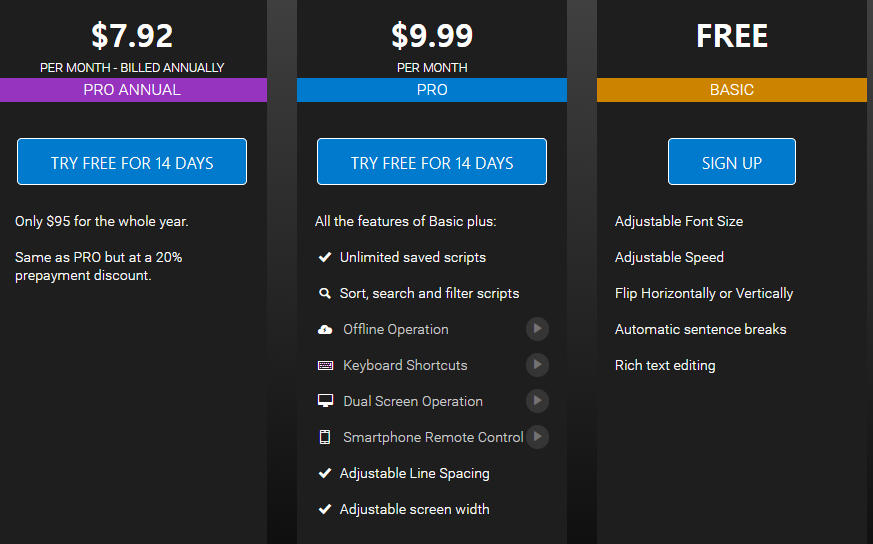
Task: Click the magnifier icon beside Sort, search scripts
Action: pyautogui.click(x=325, y=293)
